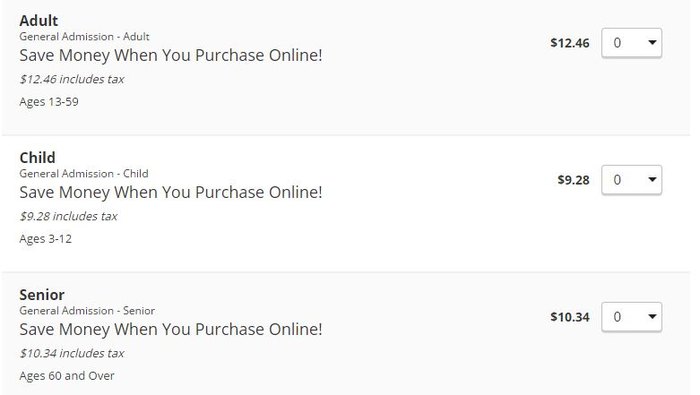
Task: Click 'General Admission - Child' subtitle
Action: click(x=84, y=174)
